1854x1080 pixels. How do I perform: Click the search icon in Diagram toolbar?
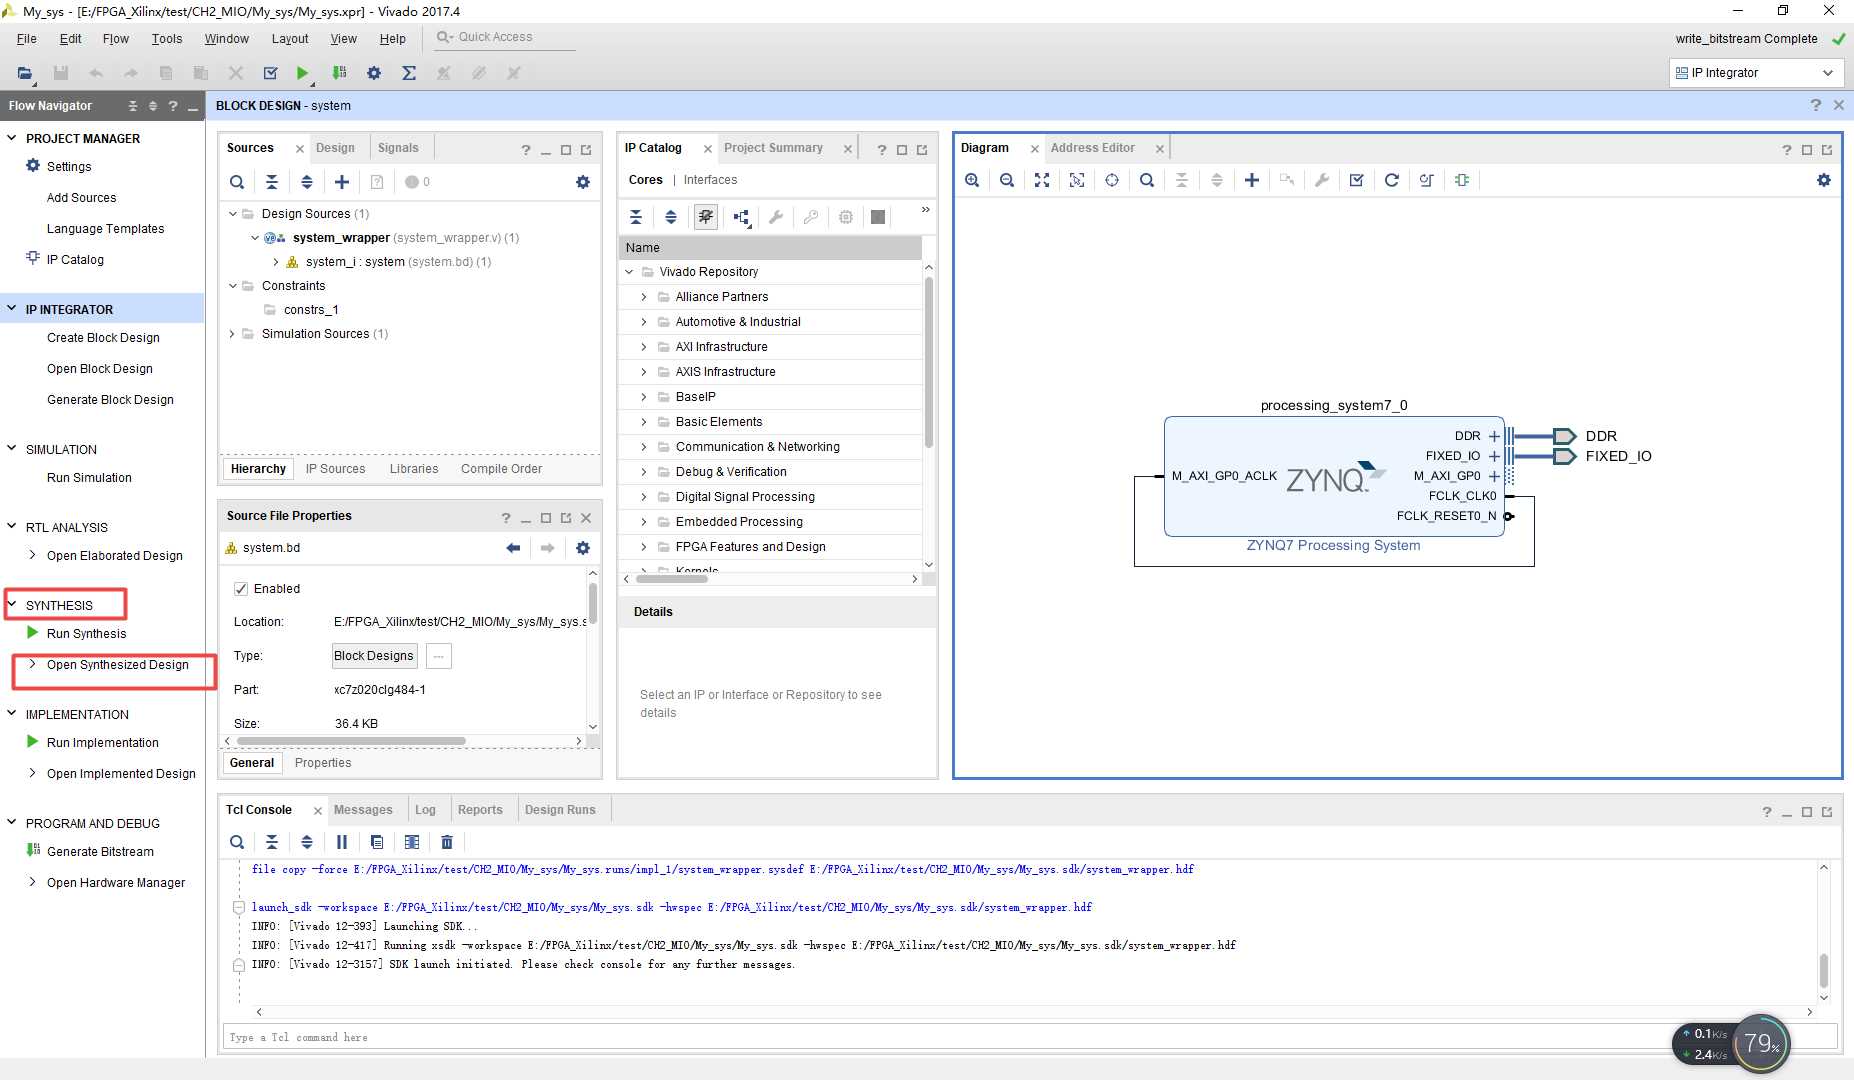[x=1147, y=180]
